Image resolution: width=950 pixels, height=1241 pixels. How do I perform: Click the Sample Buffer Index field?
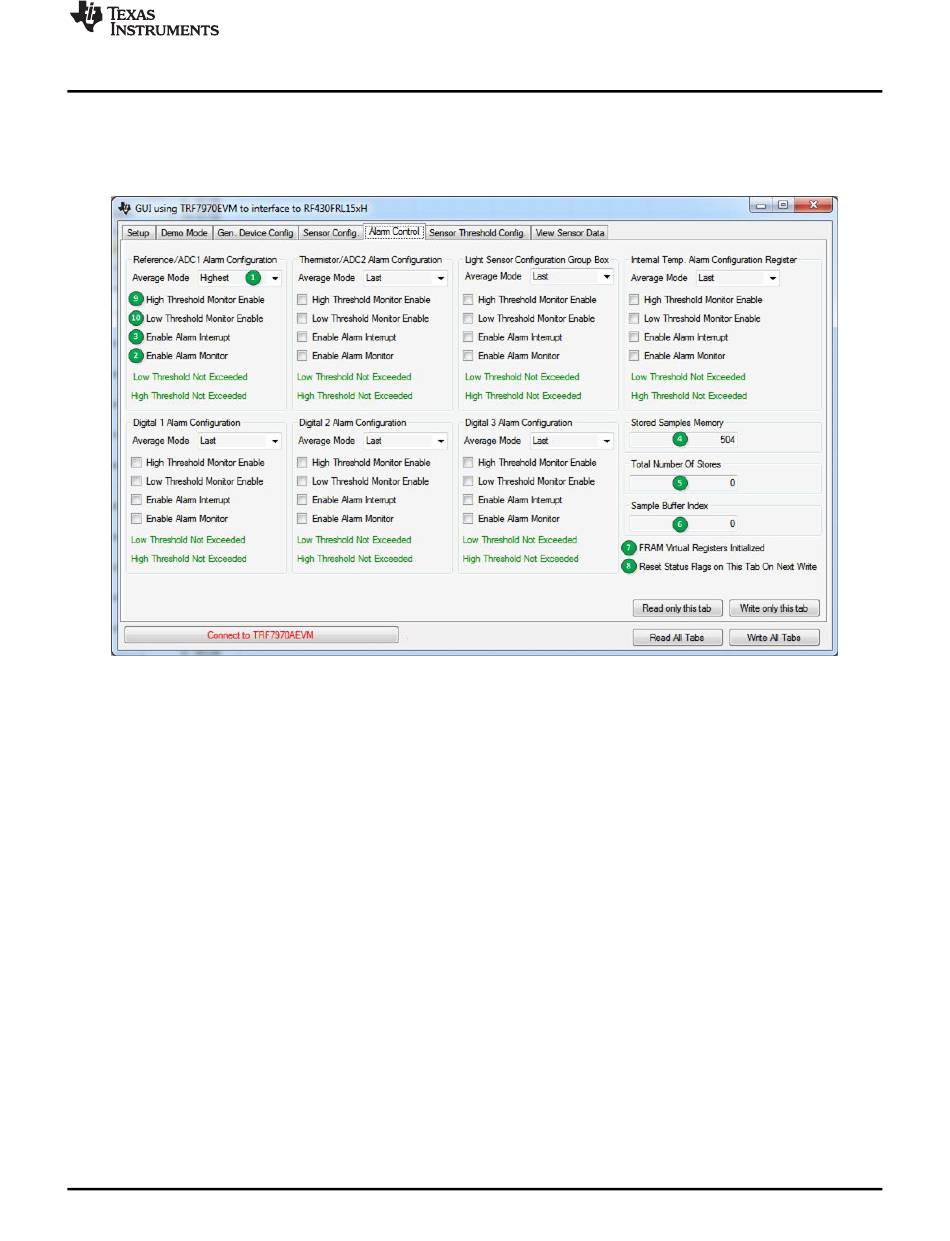[x=684, y=523]
